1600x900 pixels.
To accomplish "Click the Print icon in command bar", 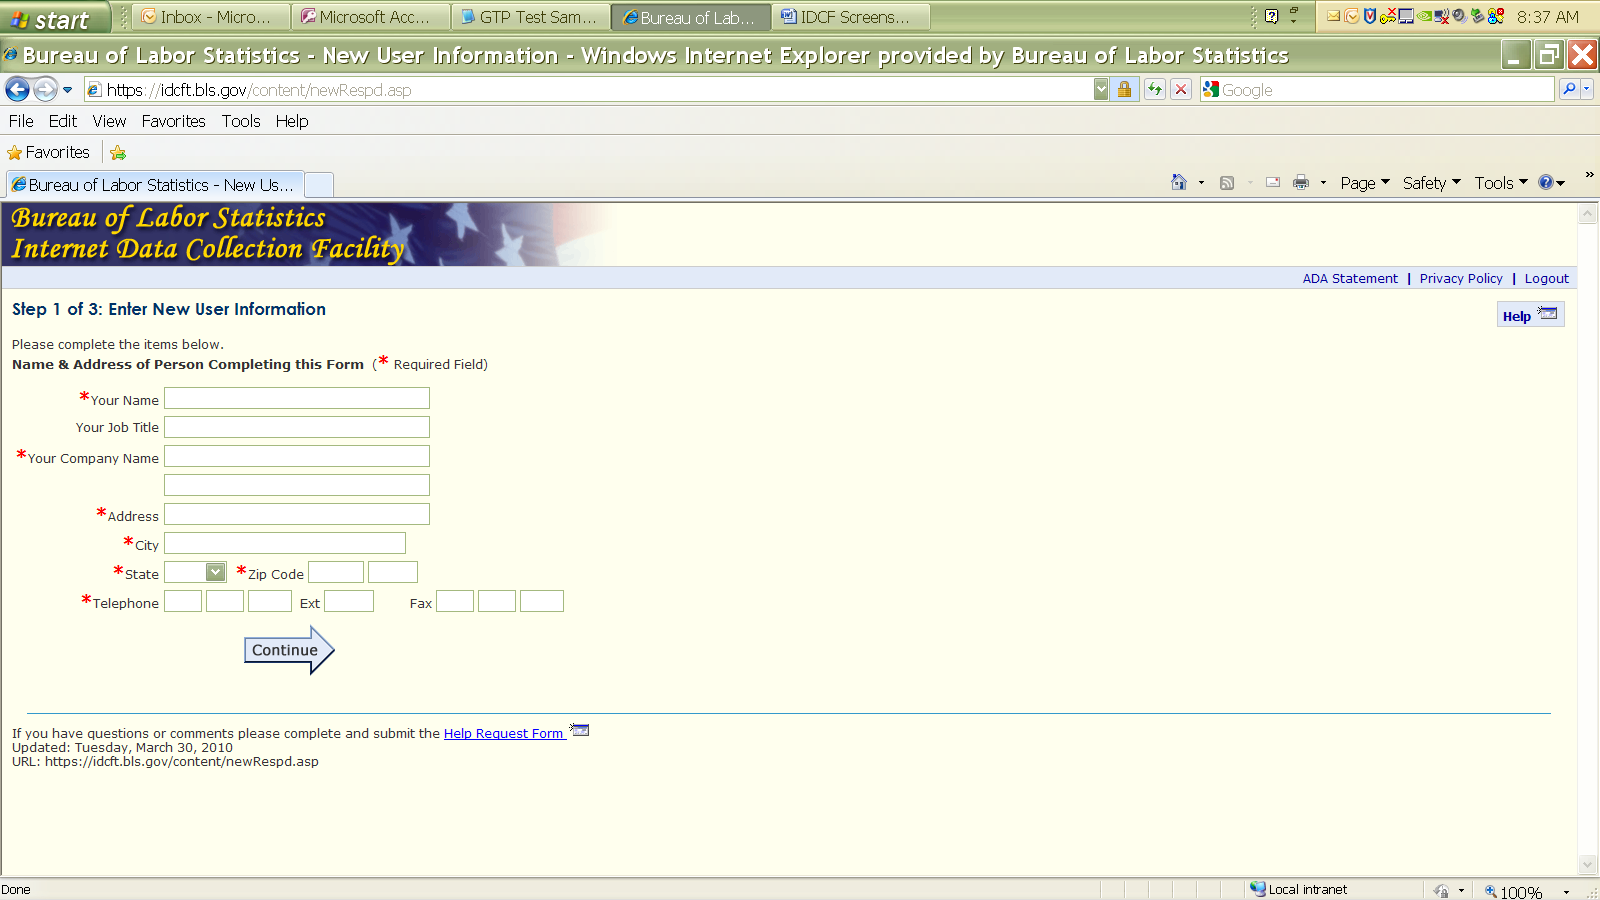I will (x=1301, y=183).
